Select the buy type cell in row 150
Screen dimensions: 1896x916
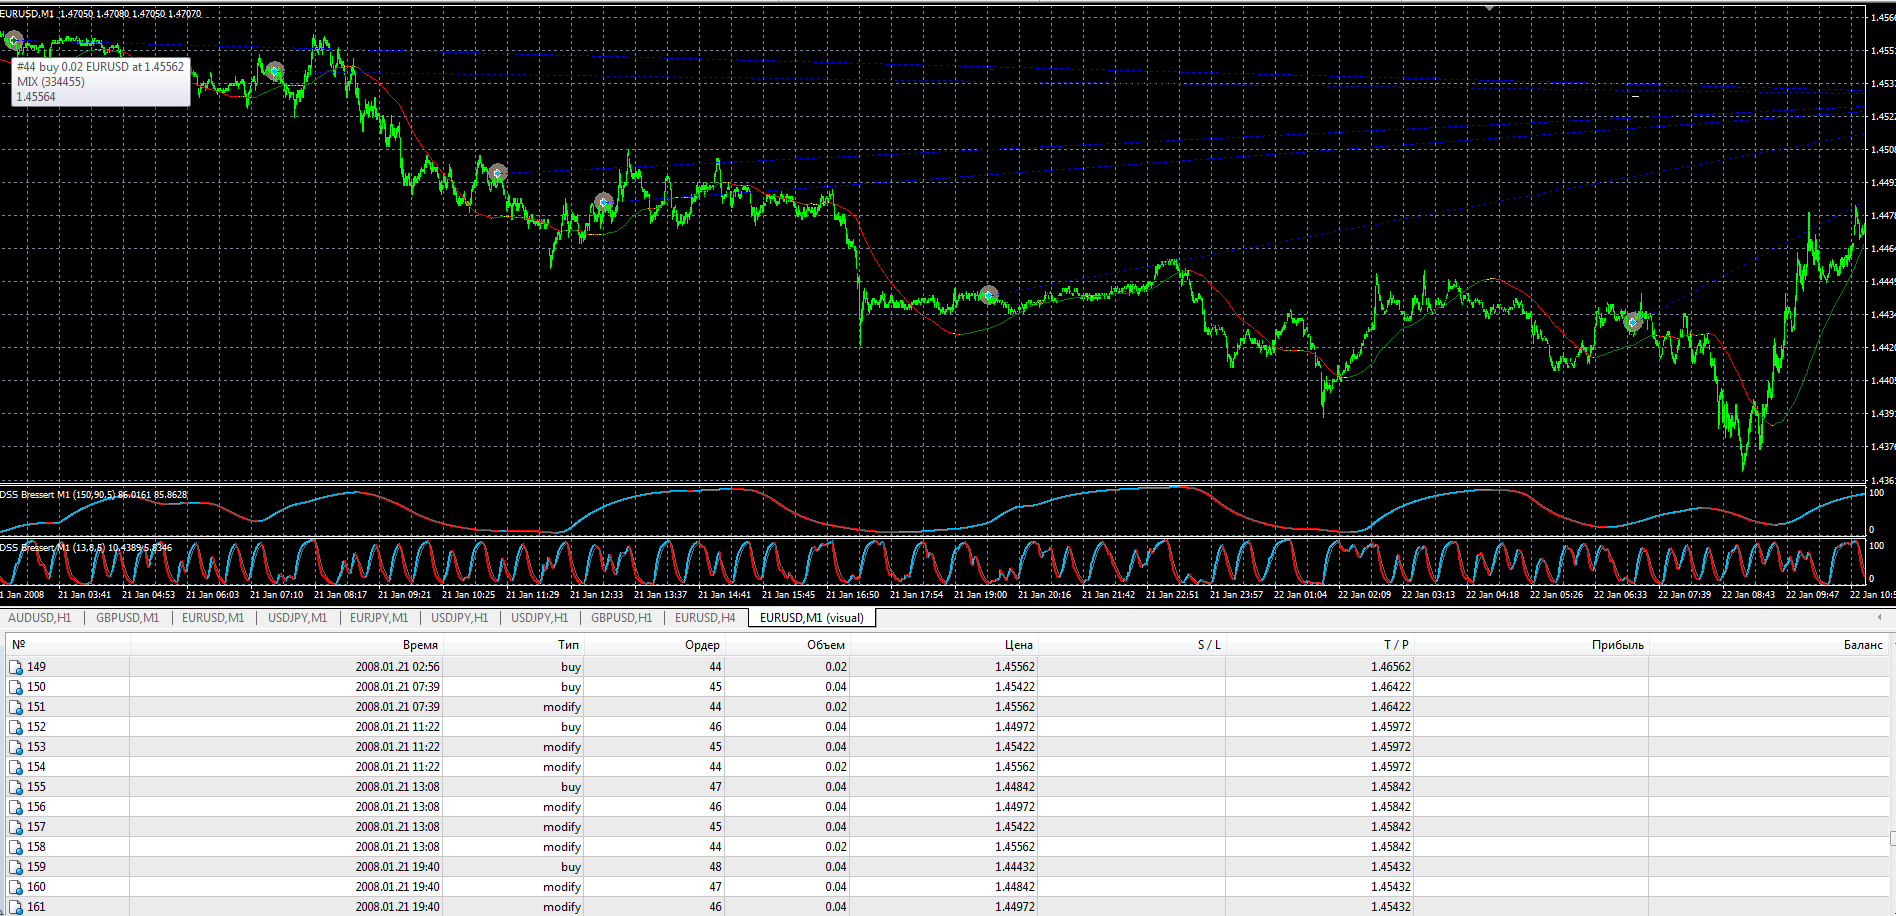click(x=571, y=687)
